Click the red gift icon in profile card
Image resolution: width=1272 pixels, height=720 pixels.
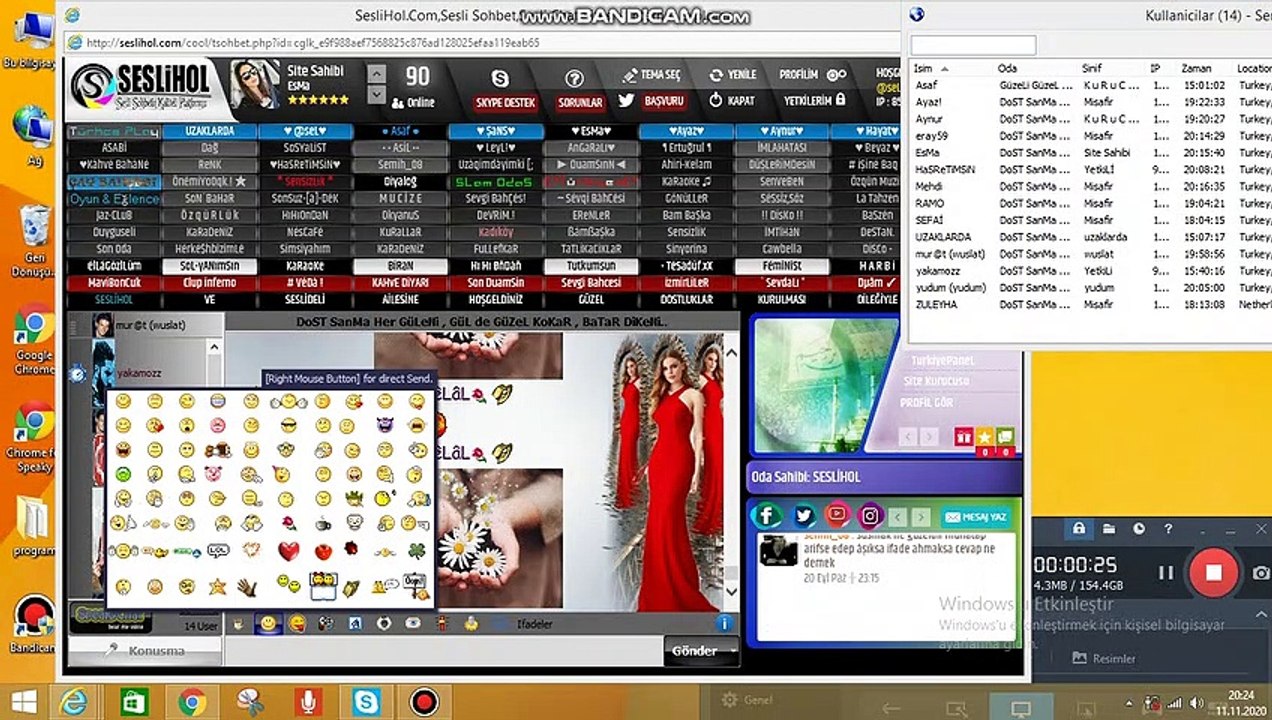pyautogui.click(x=963, y=437)
